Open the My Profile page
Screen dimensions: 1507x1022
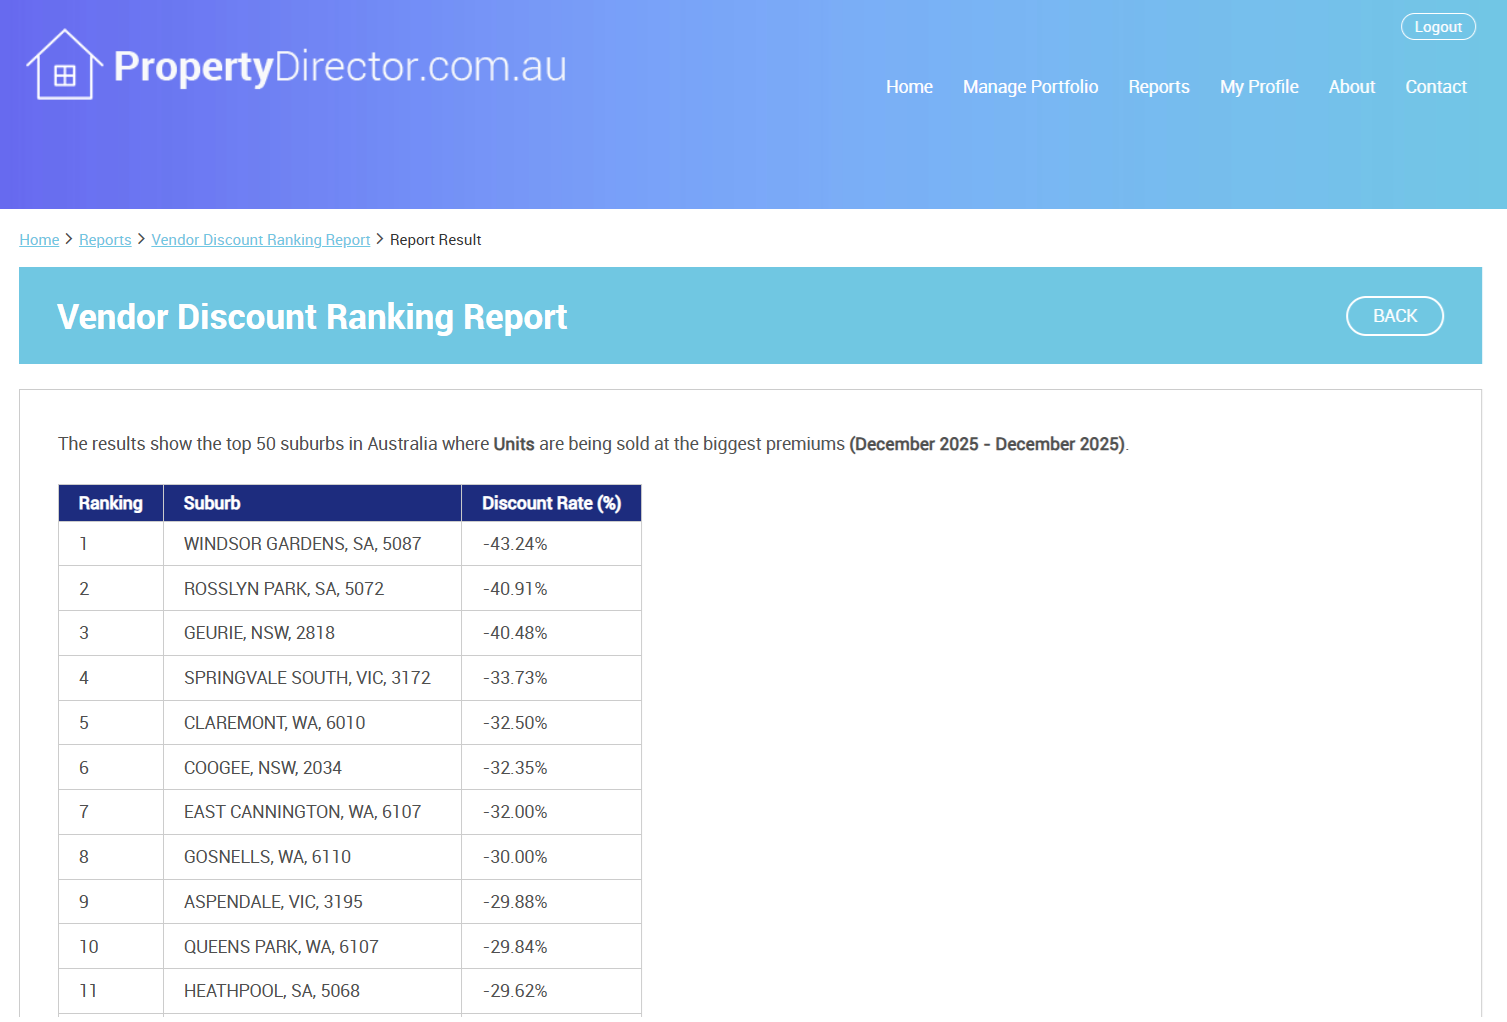coord(1258,87)
